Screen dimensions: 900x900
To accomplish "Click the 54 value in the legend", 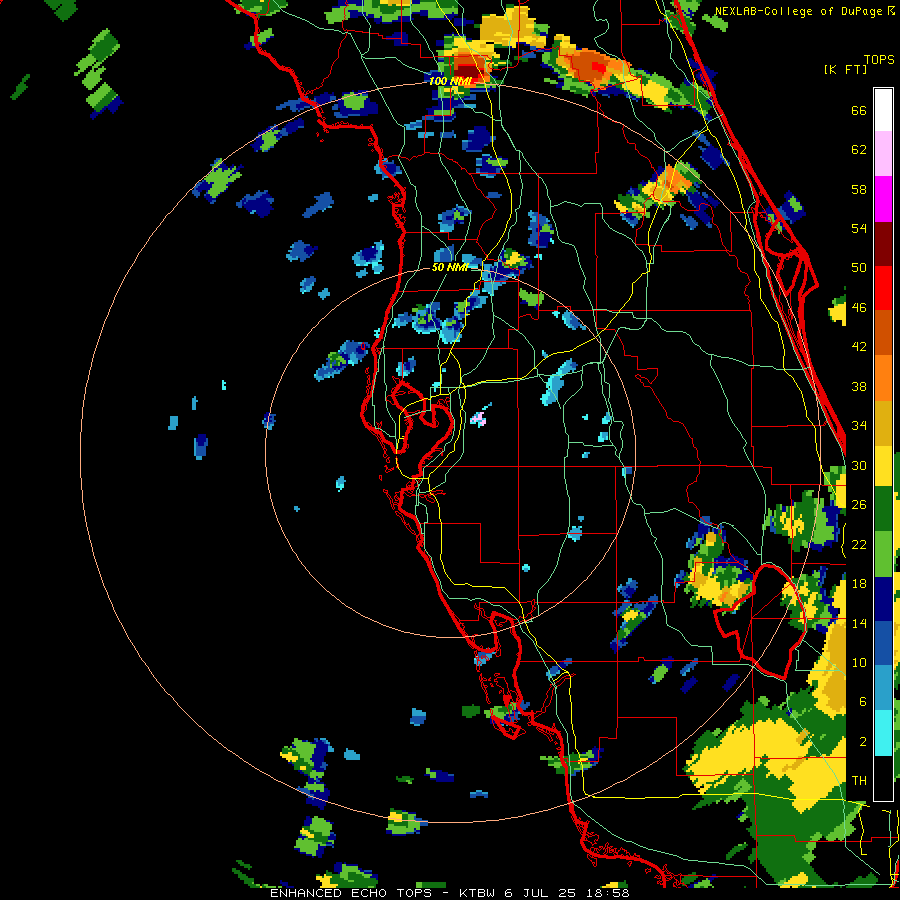I will click(x=859, y=229).
